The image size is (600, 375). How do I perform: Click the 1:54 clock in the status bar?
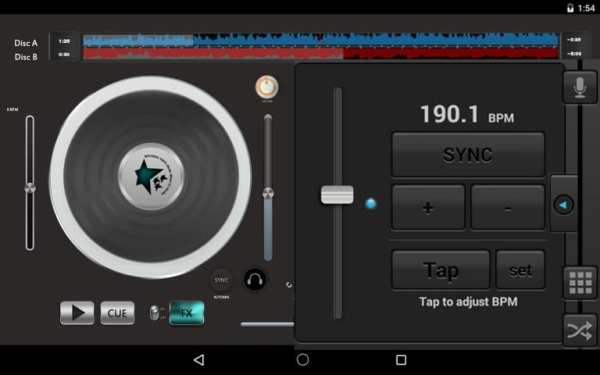pos(586,8)
